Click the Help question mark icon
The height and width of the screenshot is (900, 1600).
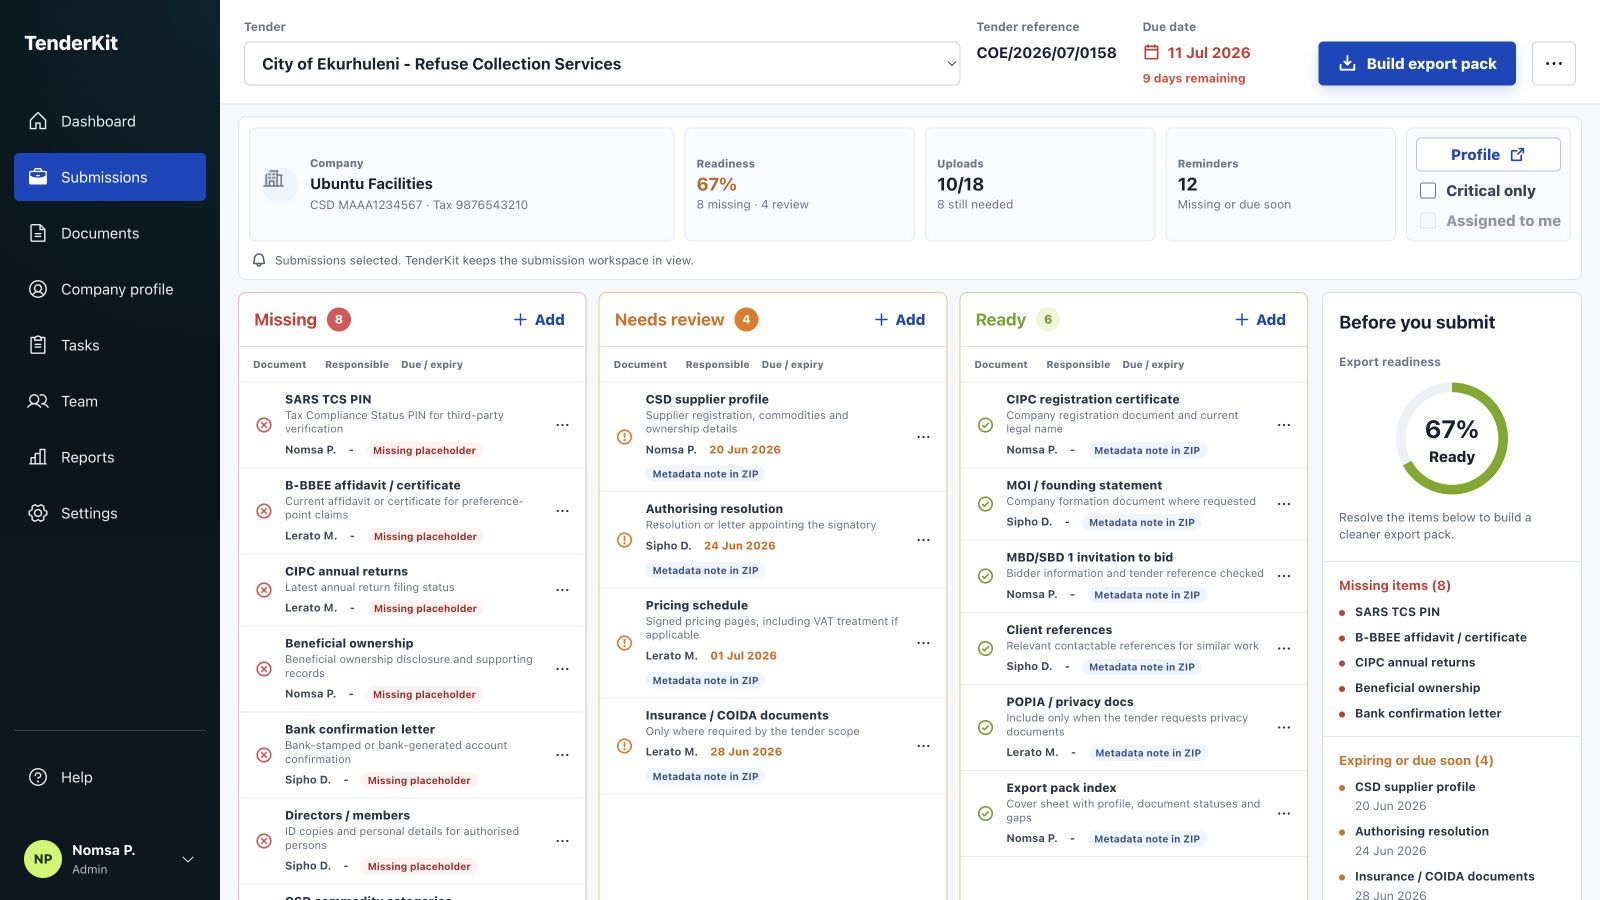38,777
